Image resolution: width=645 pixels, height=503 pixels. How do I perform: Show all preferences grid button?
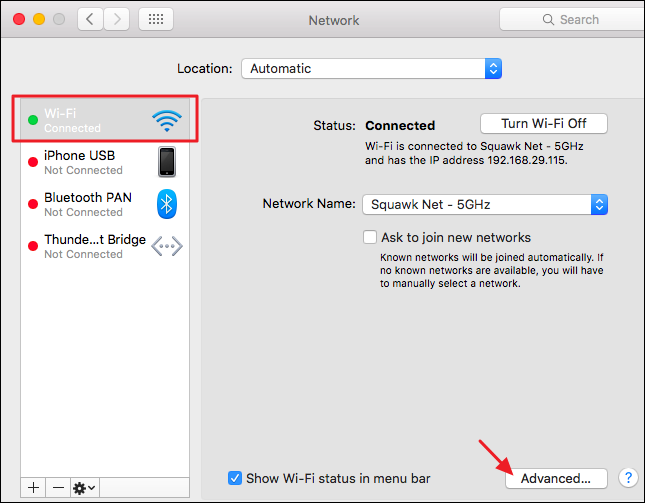[x=155, y=19]
